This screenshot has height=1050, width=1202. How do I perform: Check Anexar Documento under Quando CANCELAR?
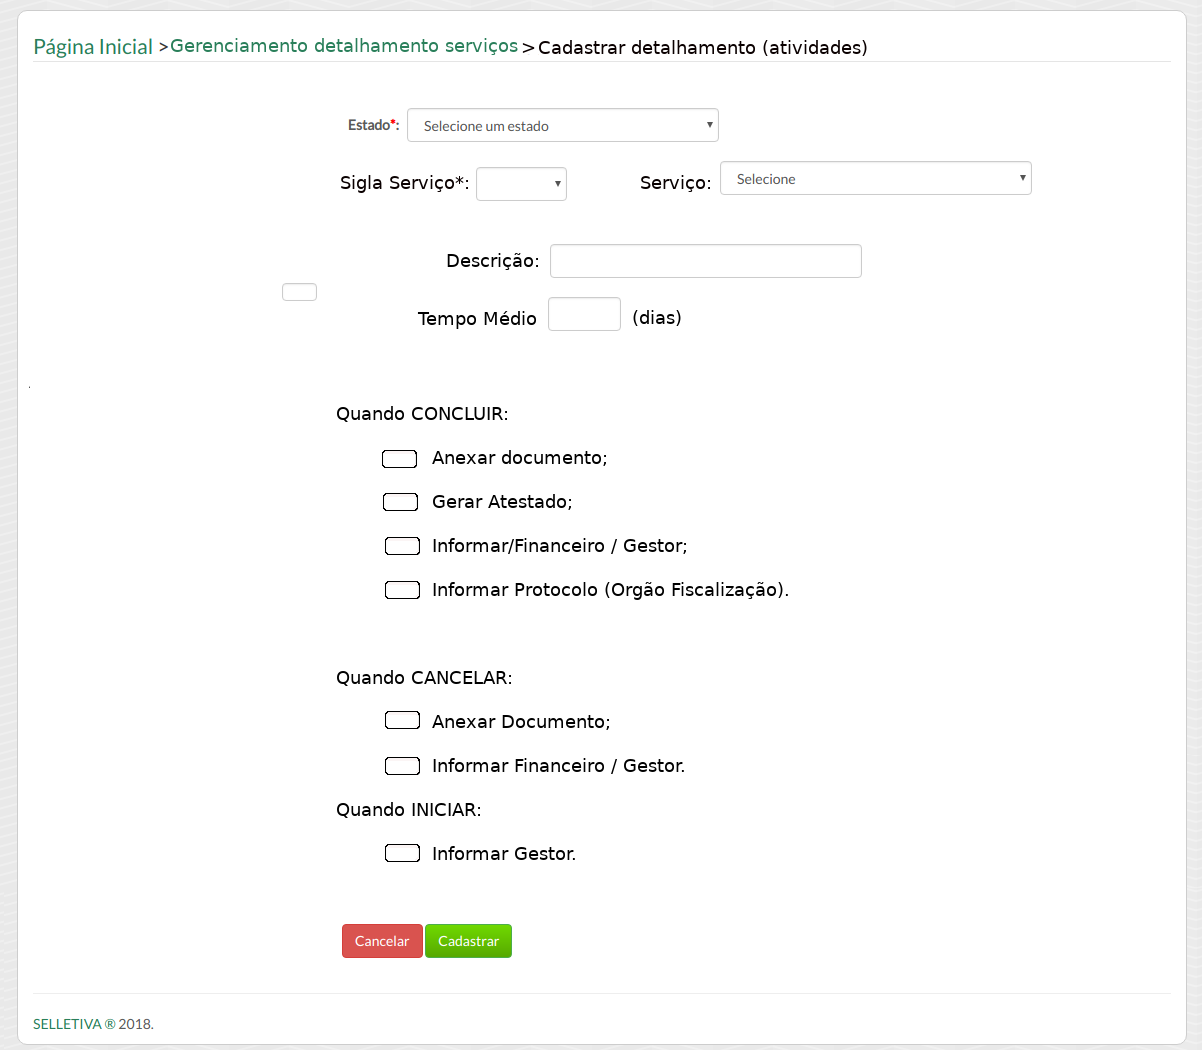pyautogui.click(x=402, y=721)
